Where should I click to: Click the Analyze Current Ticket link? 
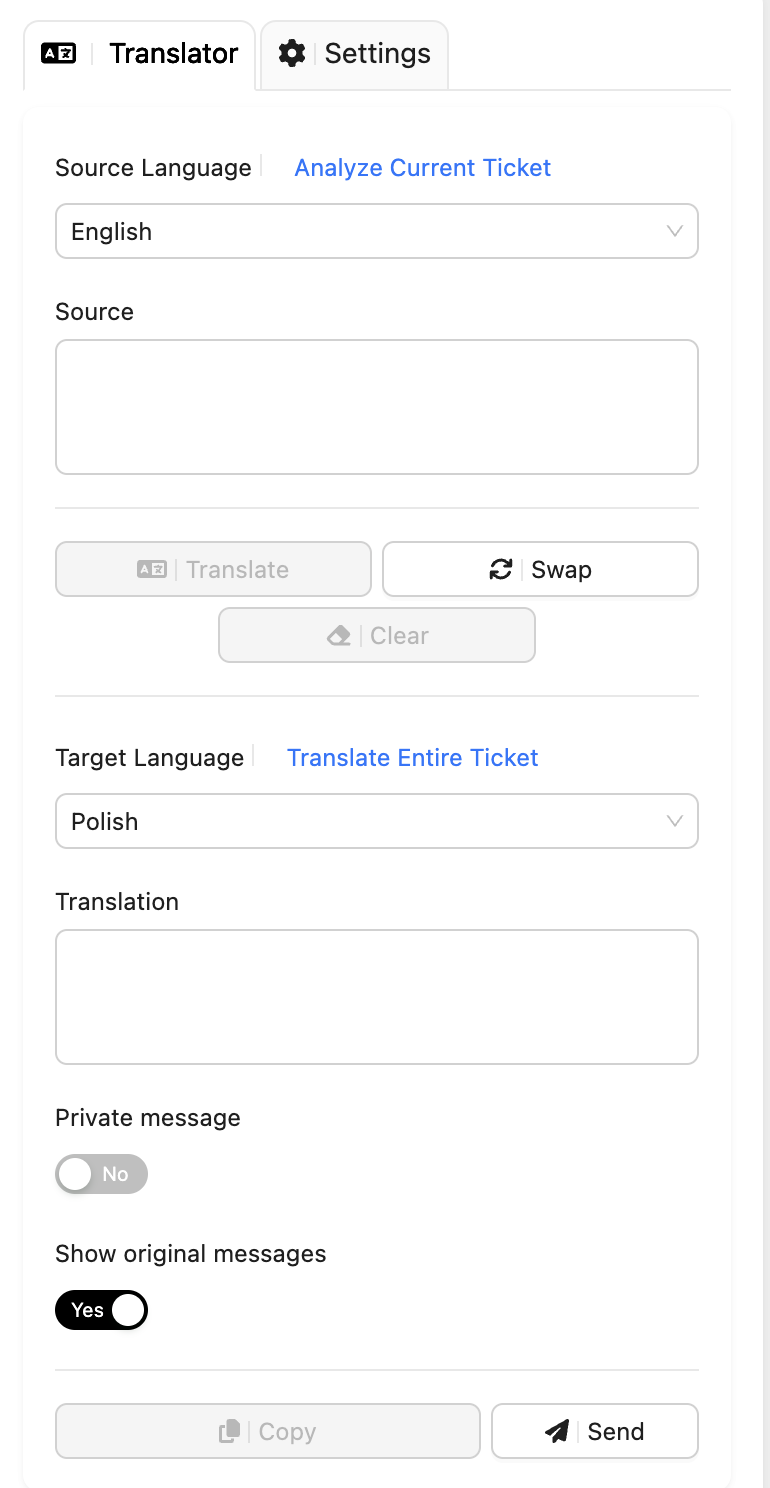(x=422, y=167)
